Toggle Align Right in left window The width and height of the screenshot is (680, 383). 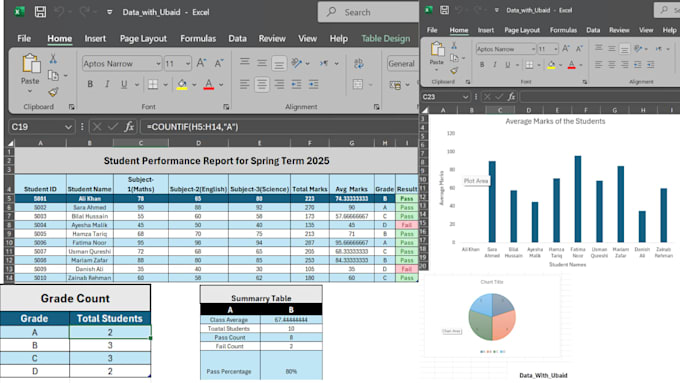click(279, 84)
